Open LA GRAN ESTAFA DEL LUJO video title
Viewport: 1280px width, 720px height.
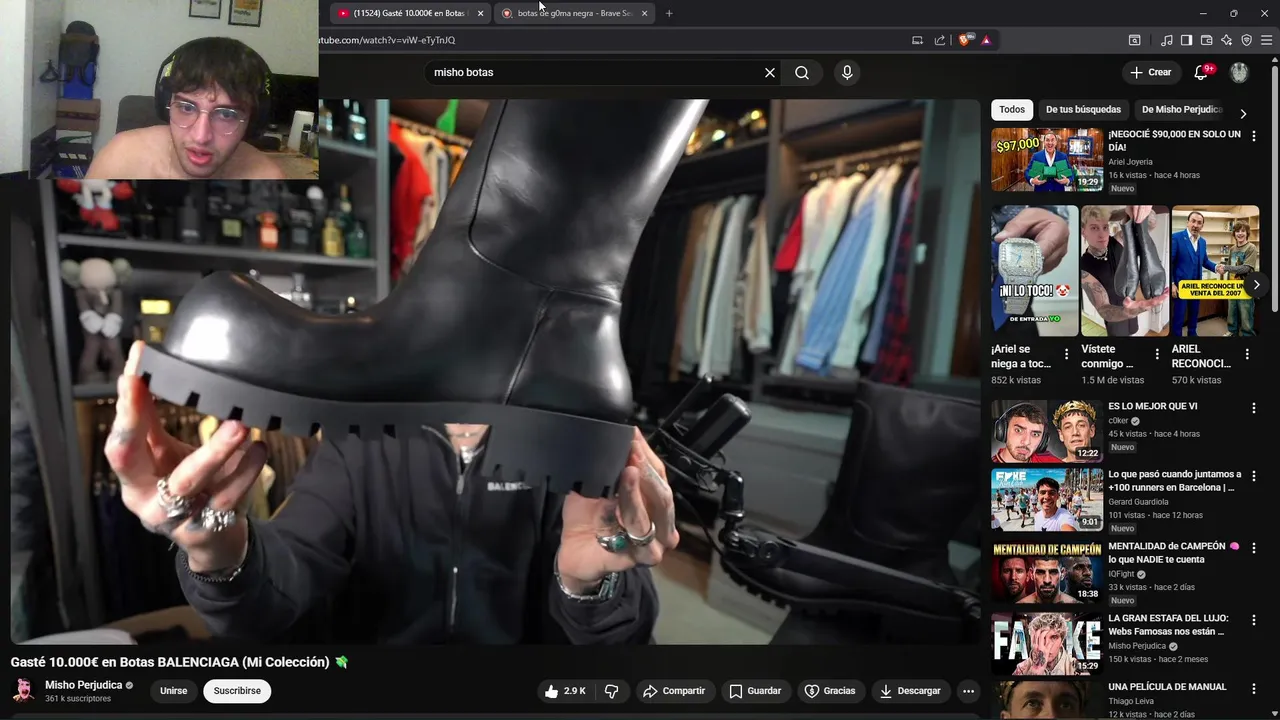[1168, 625]
